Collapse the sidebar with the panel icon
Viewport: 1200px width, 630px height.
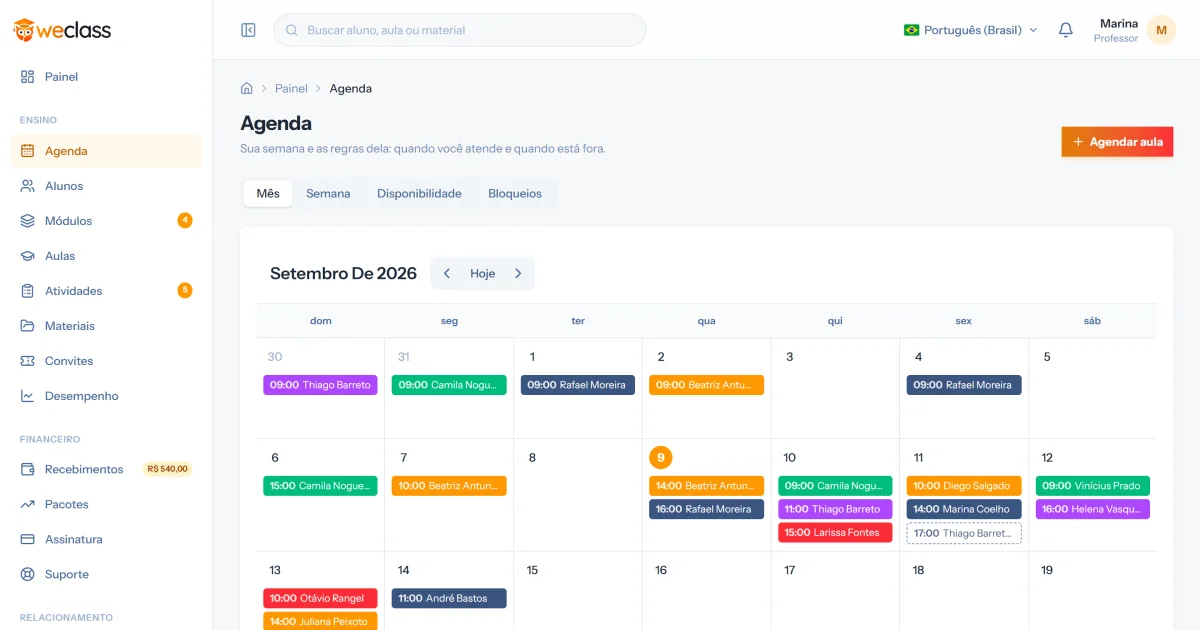[248, 30]
